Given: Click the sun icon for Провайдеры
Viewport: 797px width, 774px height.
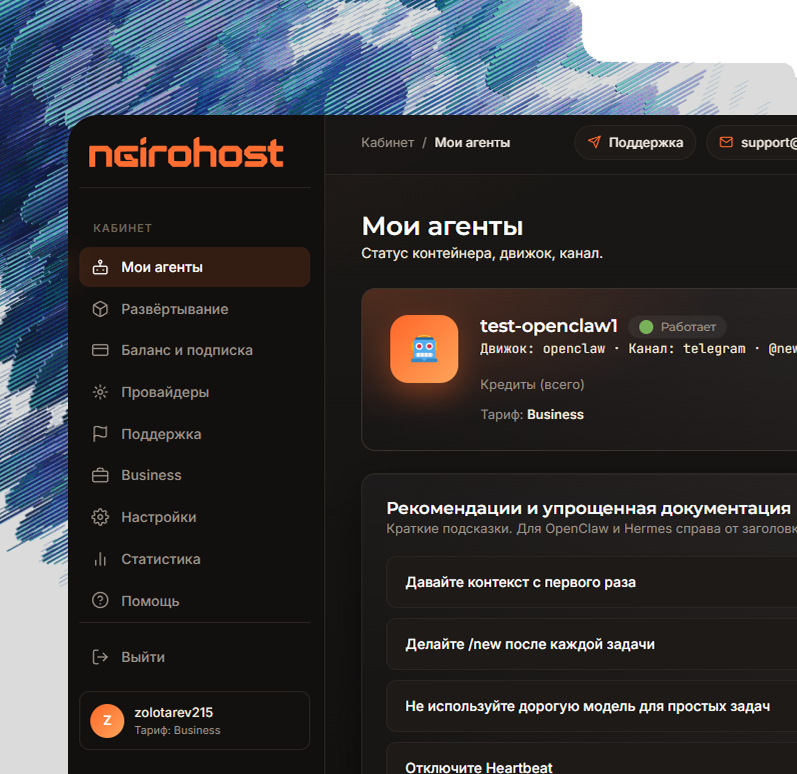Looking at the screenshot, I should point(100,392).
